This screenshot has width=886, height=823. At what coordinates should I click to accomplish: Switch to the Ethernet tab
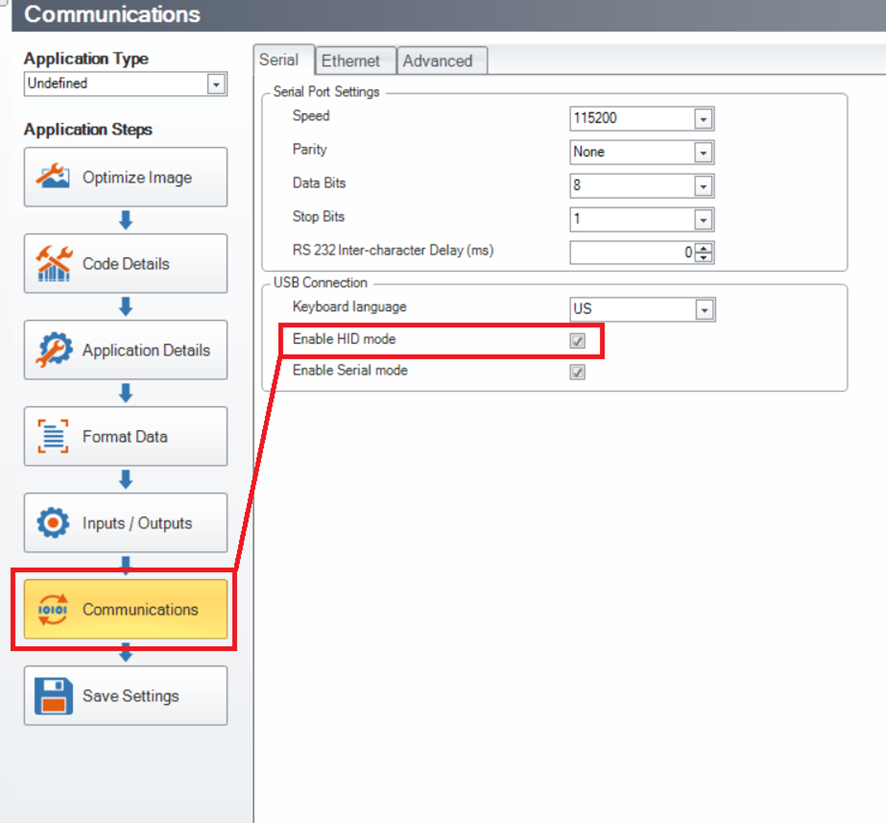click(x=350, y=61)
